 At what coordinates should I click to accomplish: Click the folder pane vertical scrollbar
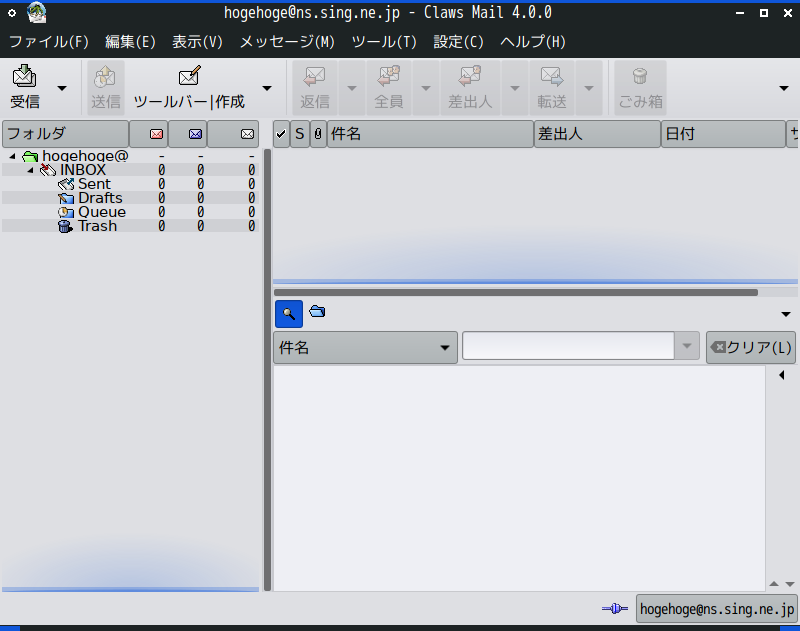point(267,370)
